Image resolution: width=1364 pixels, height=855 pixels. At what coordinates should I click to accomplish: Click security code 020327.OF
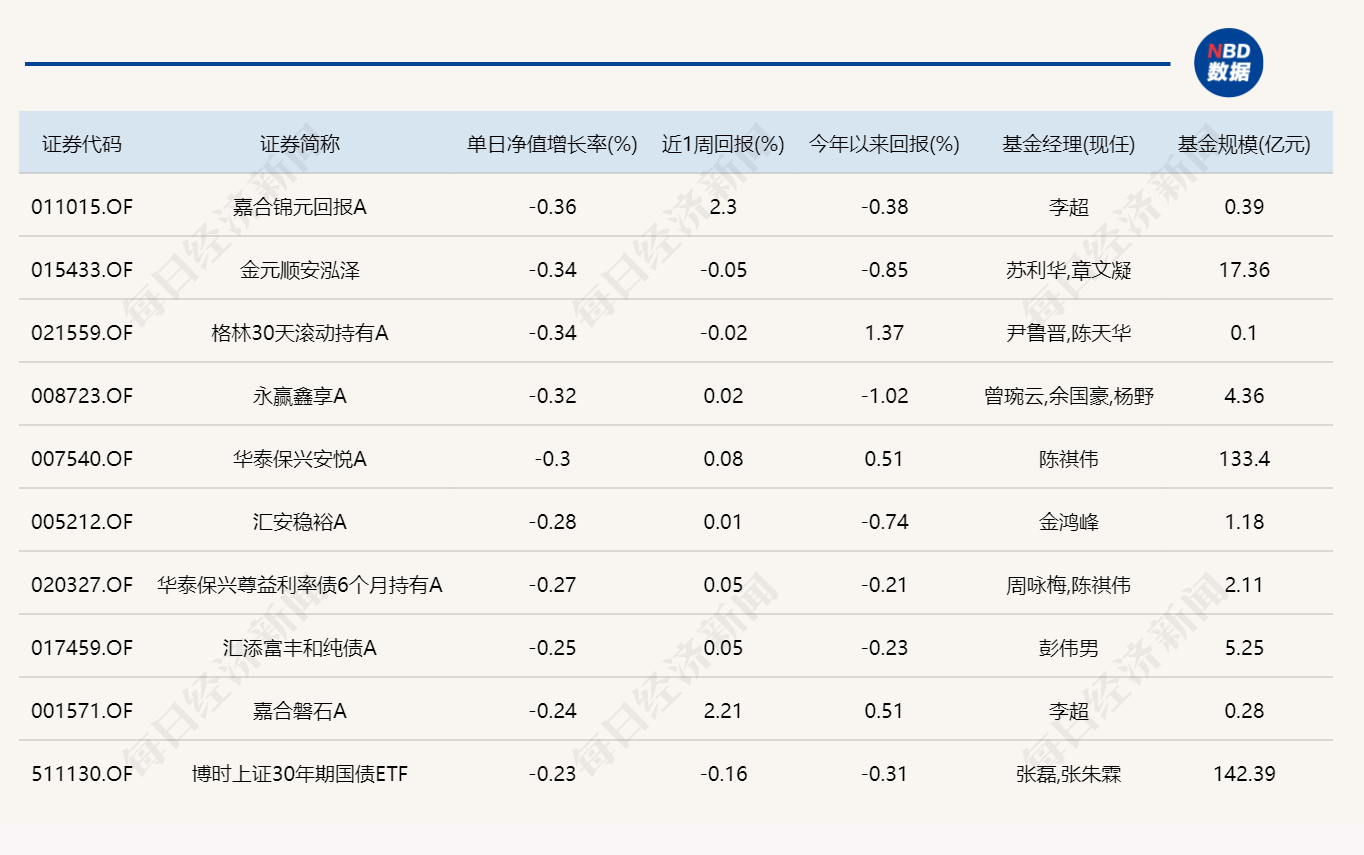(x=82, y=585)
